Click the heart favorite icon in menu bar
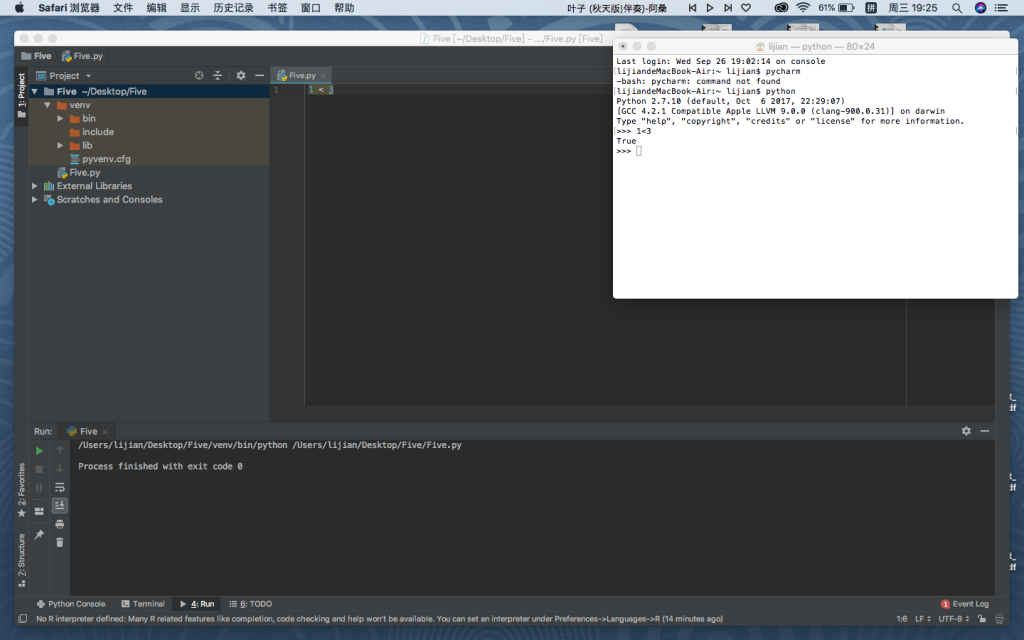This screenshot has height=640, width=1024. pyautogui.click(x=746, y=8)
